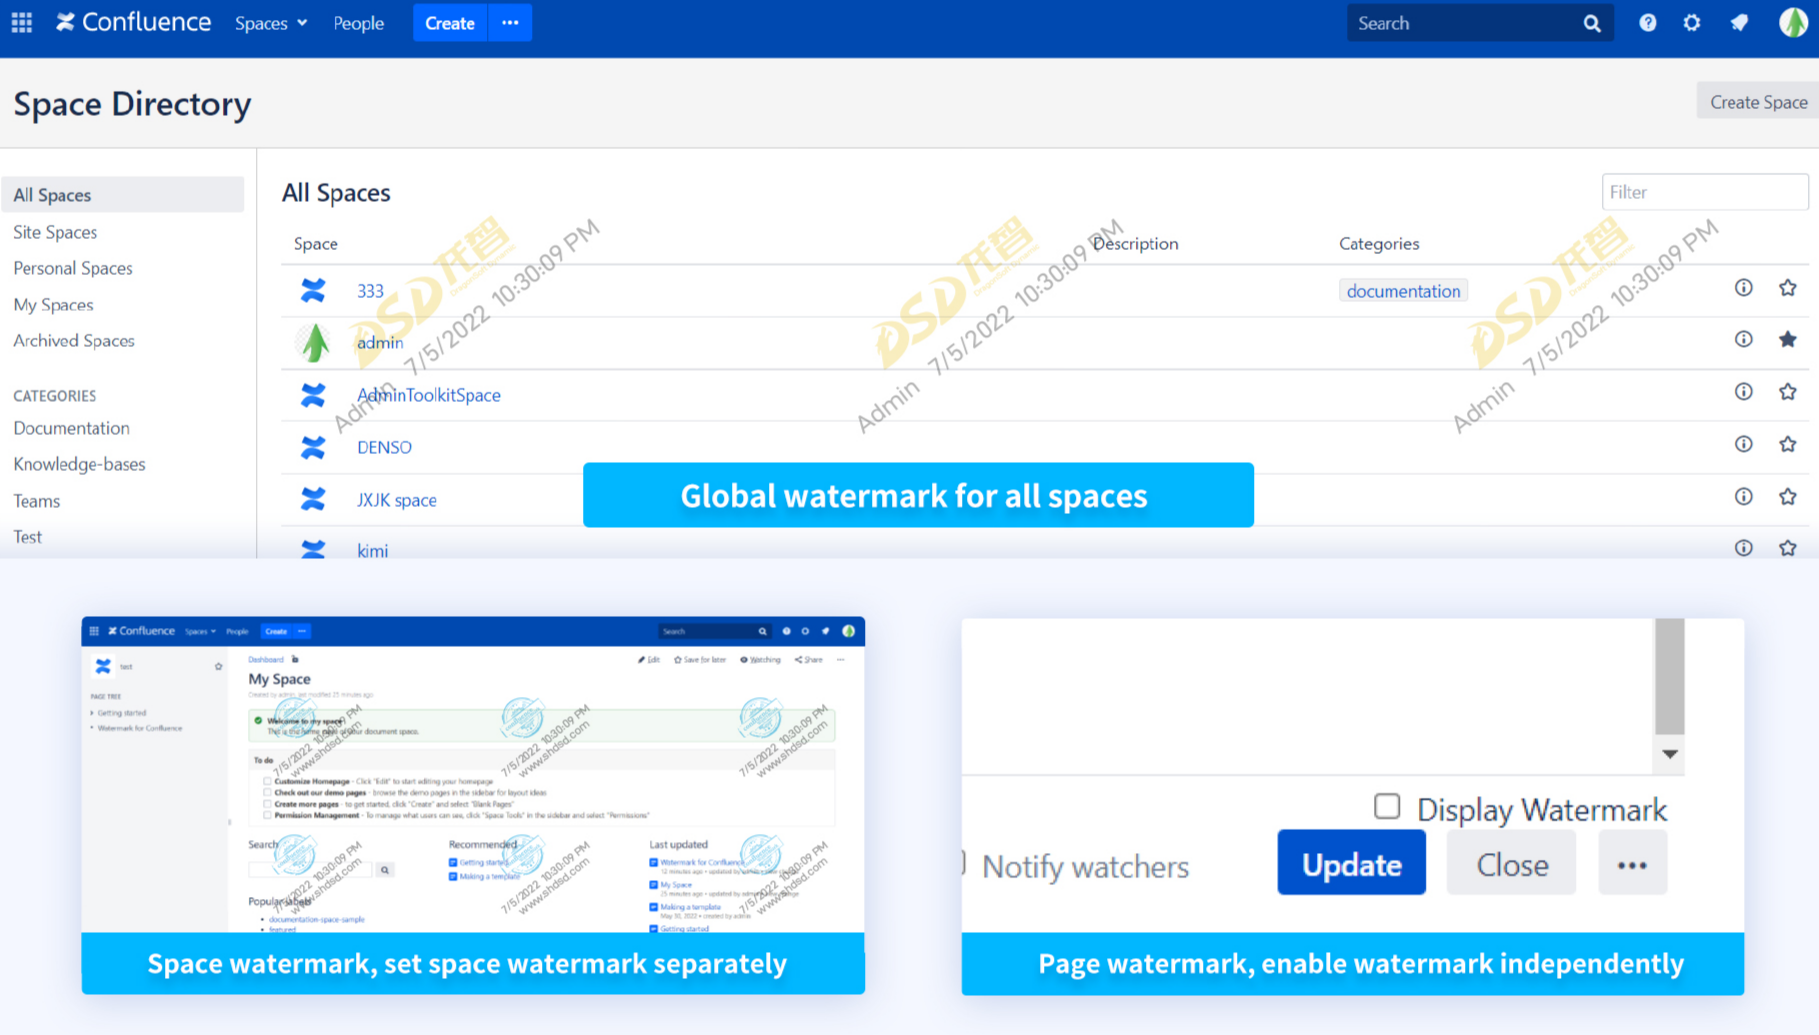The image size is (1819, 1035).
Task: Open the ellipsis menu beside Close
Action: 1632,863
